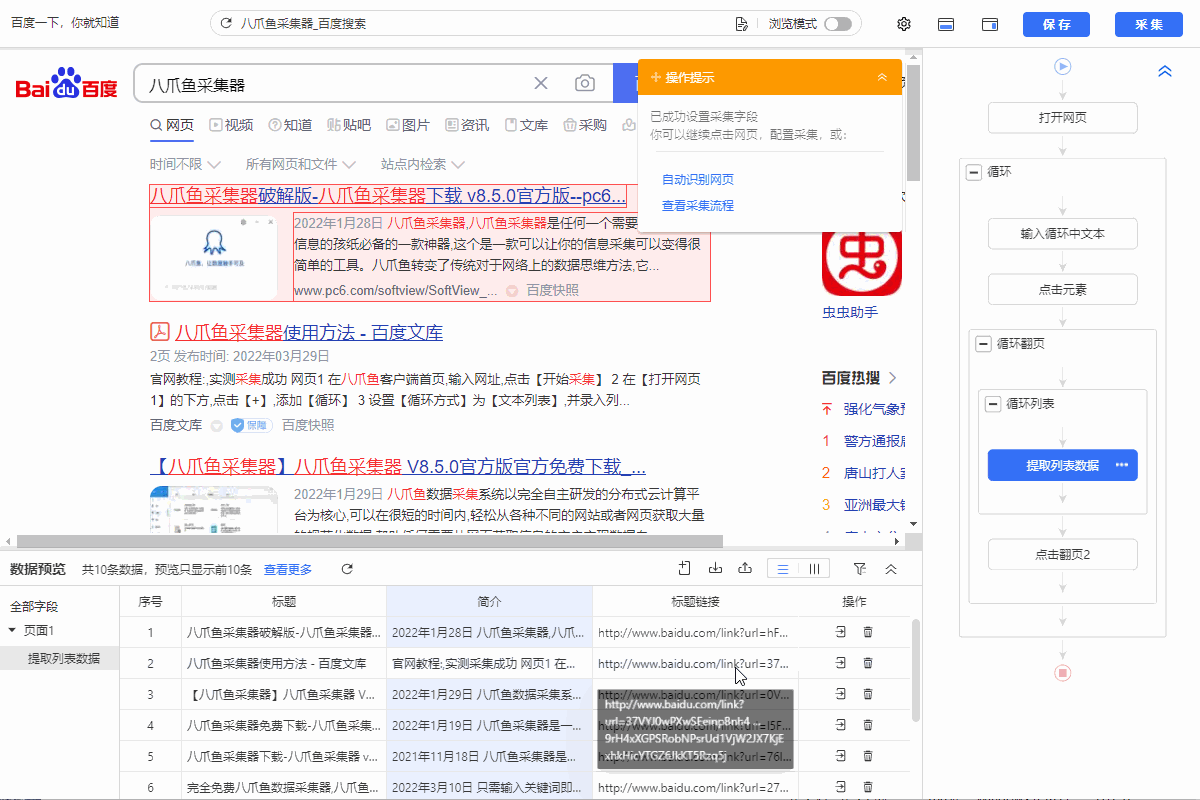1200x800 pixels.
Task: Click the go-to icon in row 1
Action: click(x=841, y=632)
